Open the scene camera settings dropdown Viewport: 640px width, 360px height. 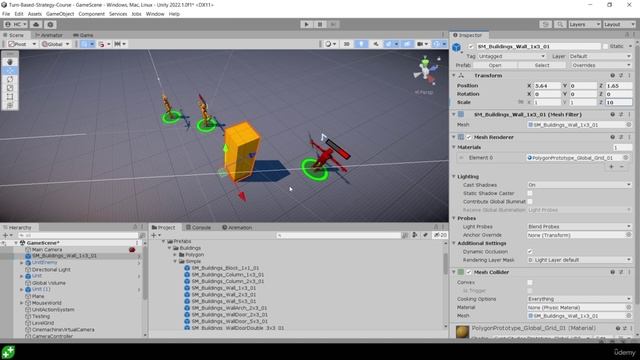422,44
